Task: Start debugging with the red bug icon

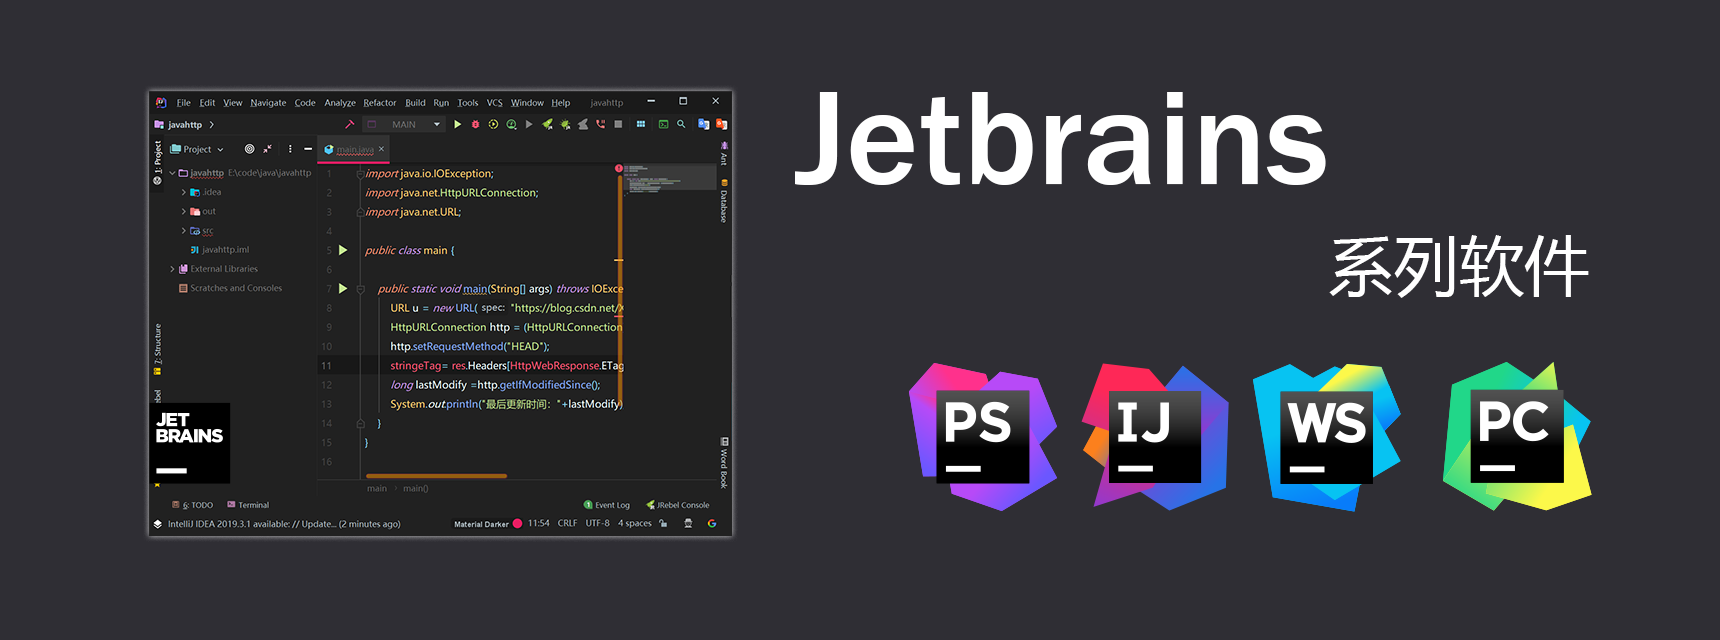Action: point(475,125)
